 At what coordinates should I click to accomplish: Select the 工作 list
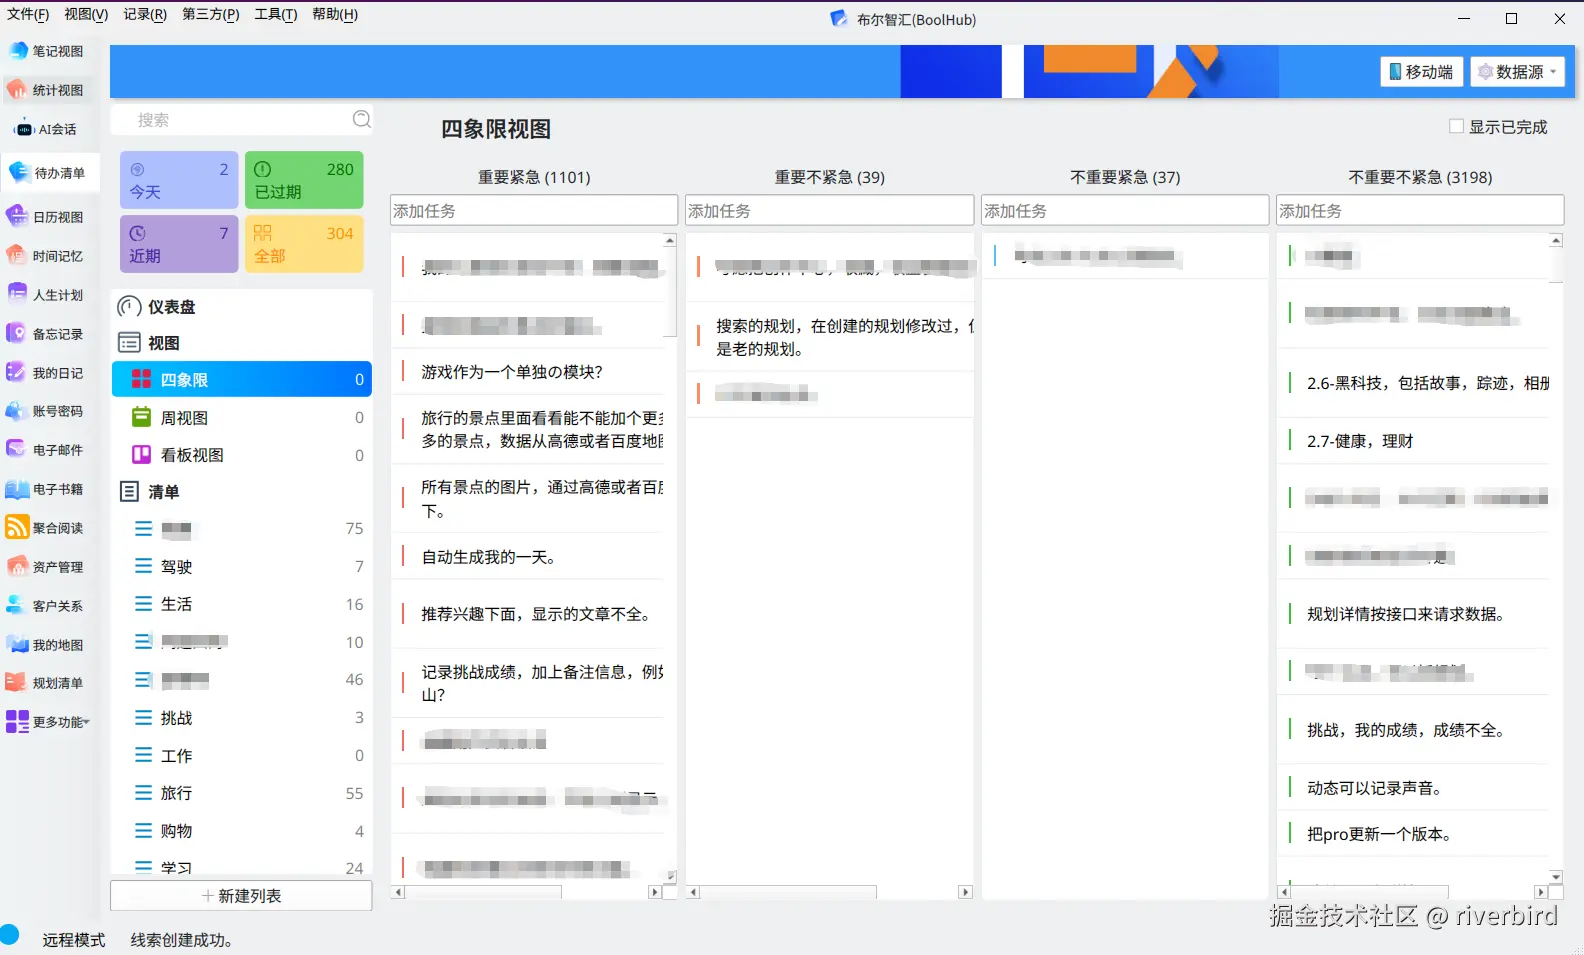[x=241, y=756]
